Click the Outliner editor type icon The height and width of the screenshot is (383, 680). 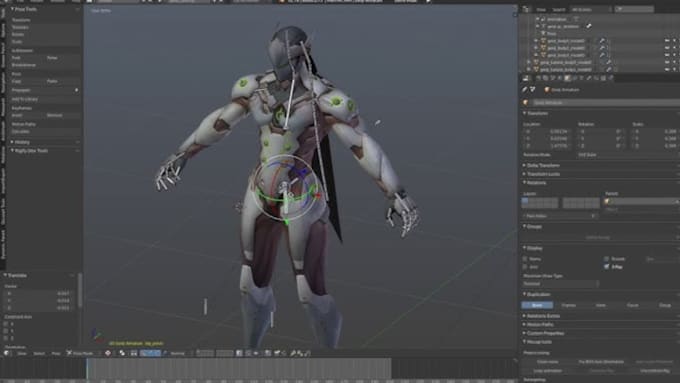[526, 9]
